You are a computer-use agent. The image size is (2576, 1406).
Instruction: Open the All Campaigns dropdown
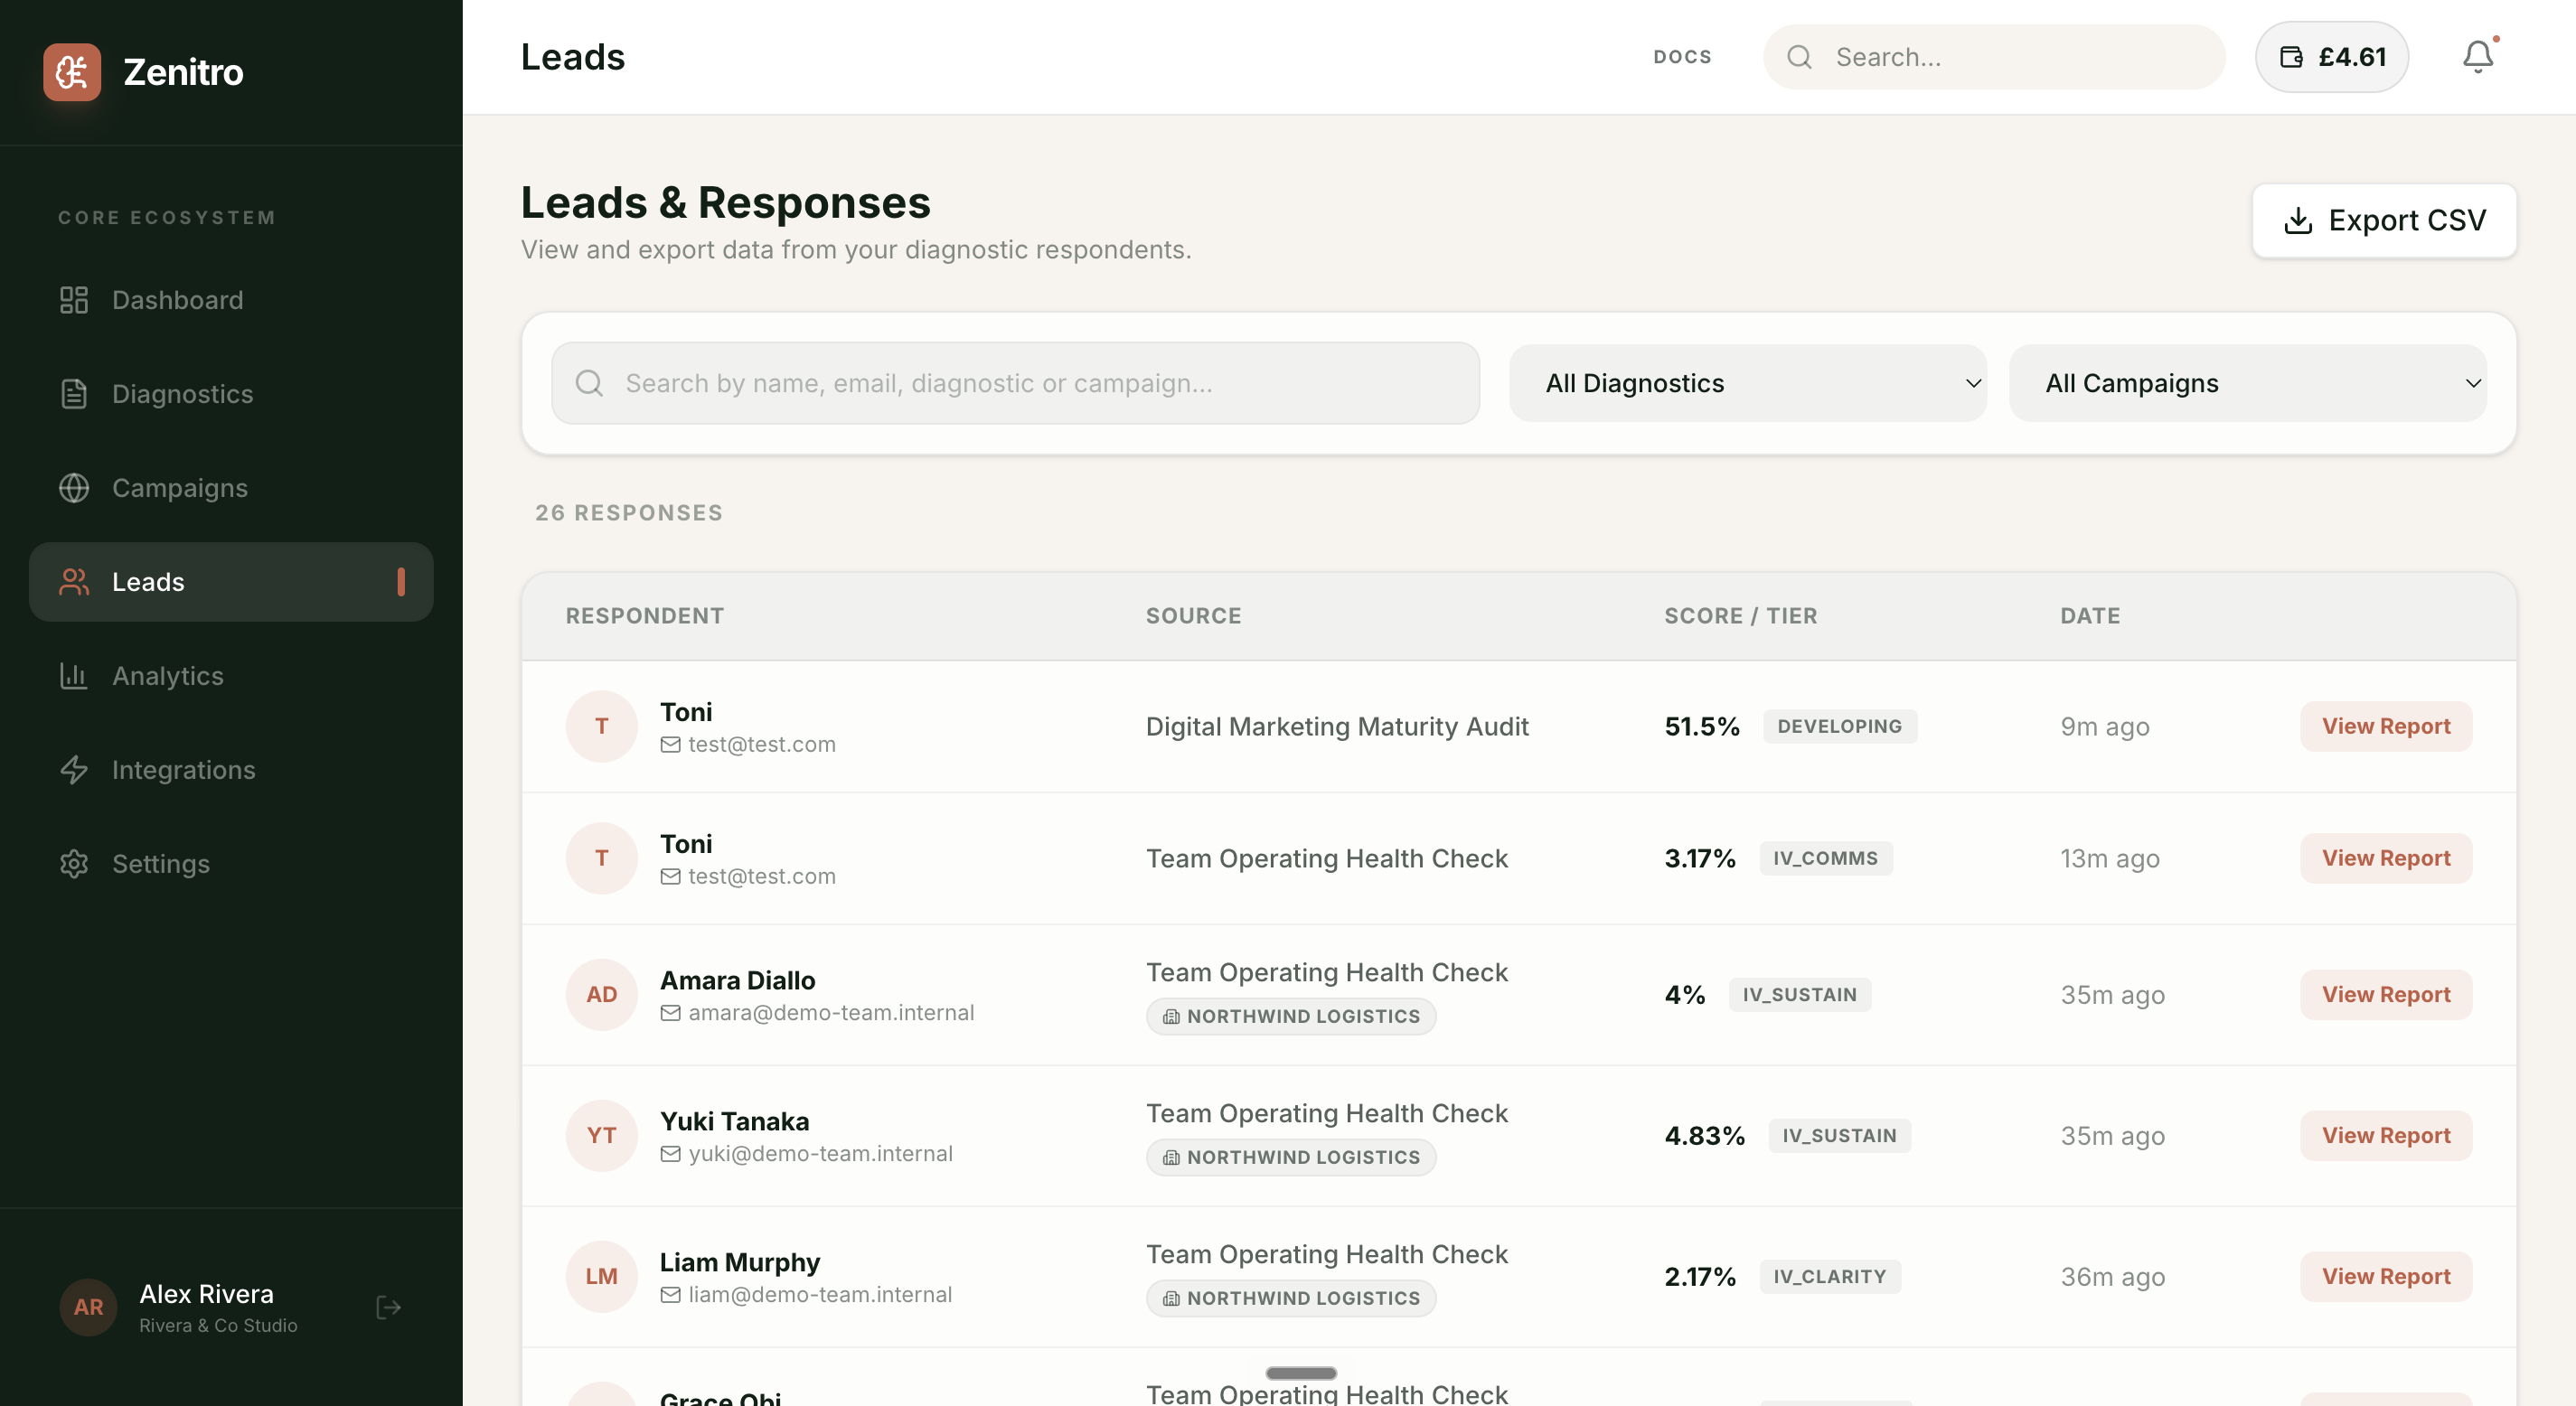[2247, 383]
